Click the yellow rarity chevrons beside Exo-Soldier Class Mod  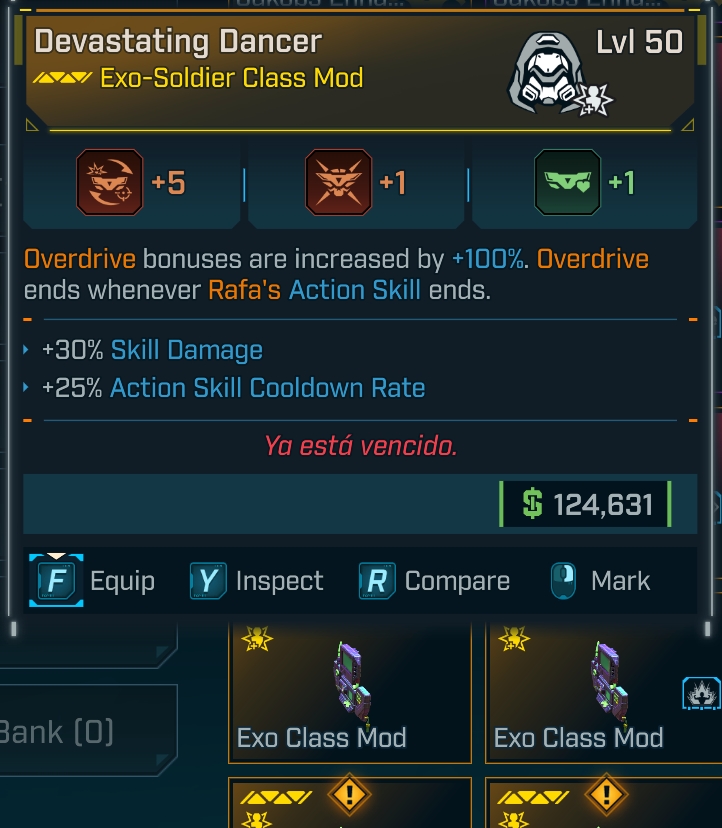tap(62, 78)
